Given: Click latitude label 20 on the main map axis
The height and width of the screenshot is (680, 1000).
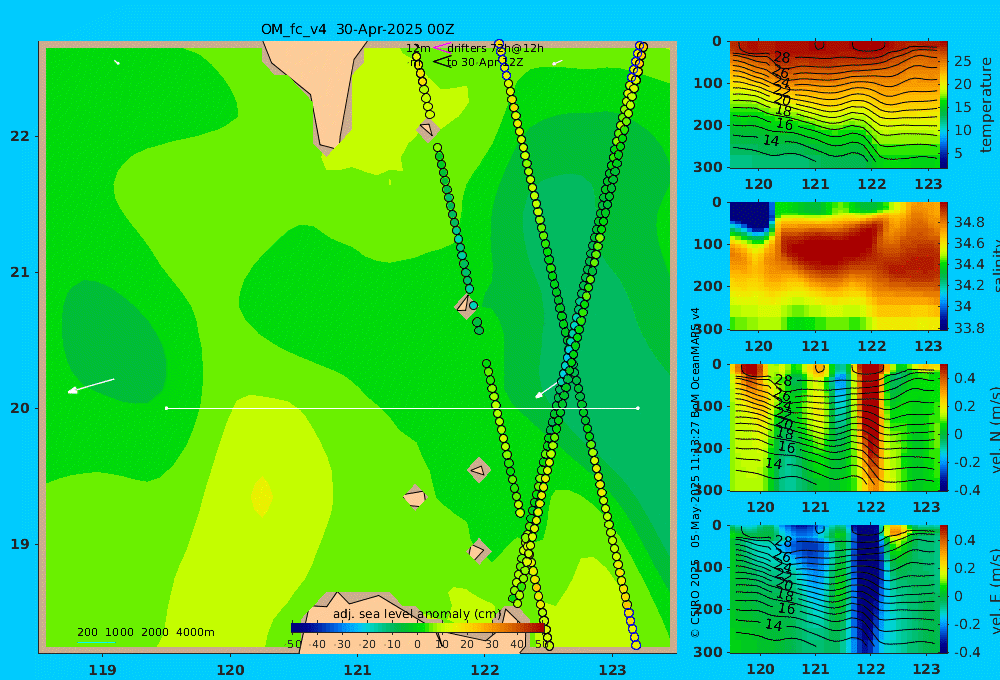Looking at the screenshot, I should (20, 408).
